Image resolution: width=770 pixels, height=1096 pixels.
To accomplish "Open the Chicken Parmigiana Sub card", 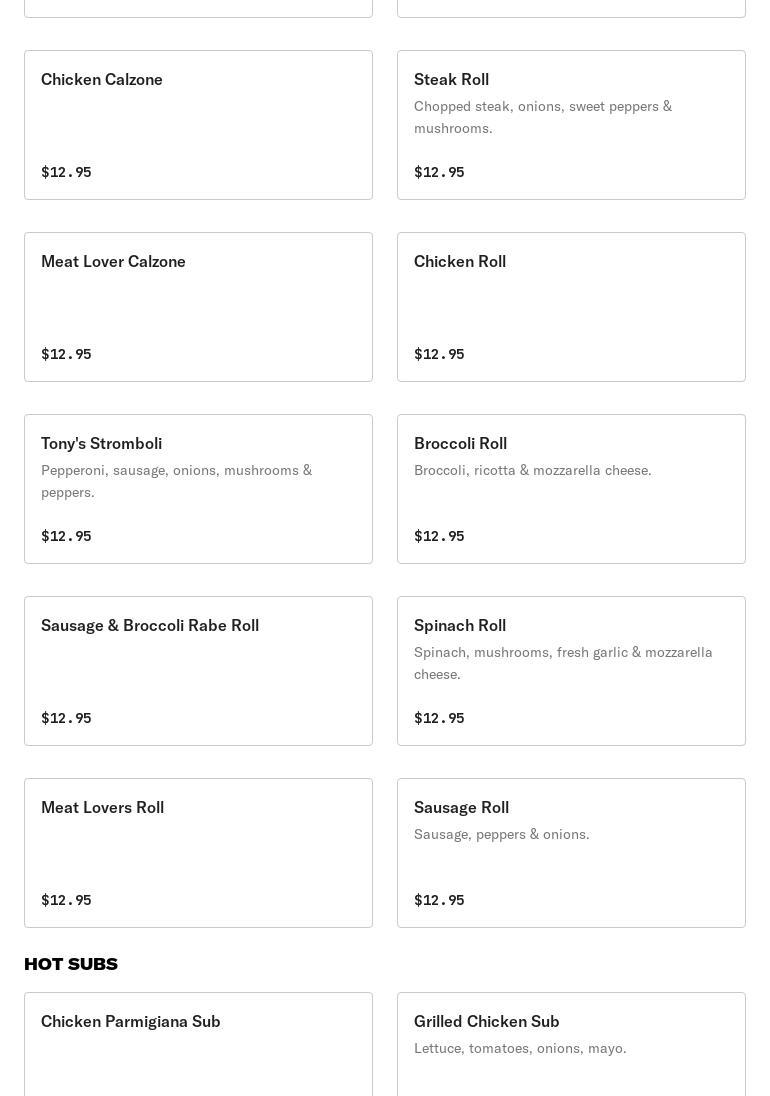I will [x=198, y=1043].
